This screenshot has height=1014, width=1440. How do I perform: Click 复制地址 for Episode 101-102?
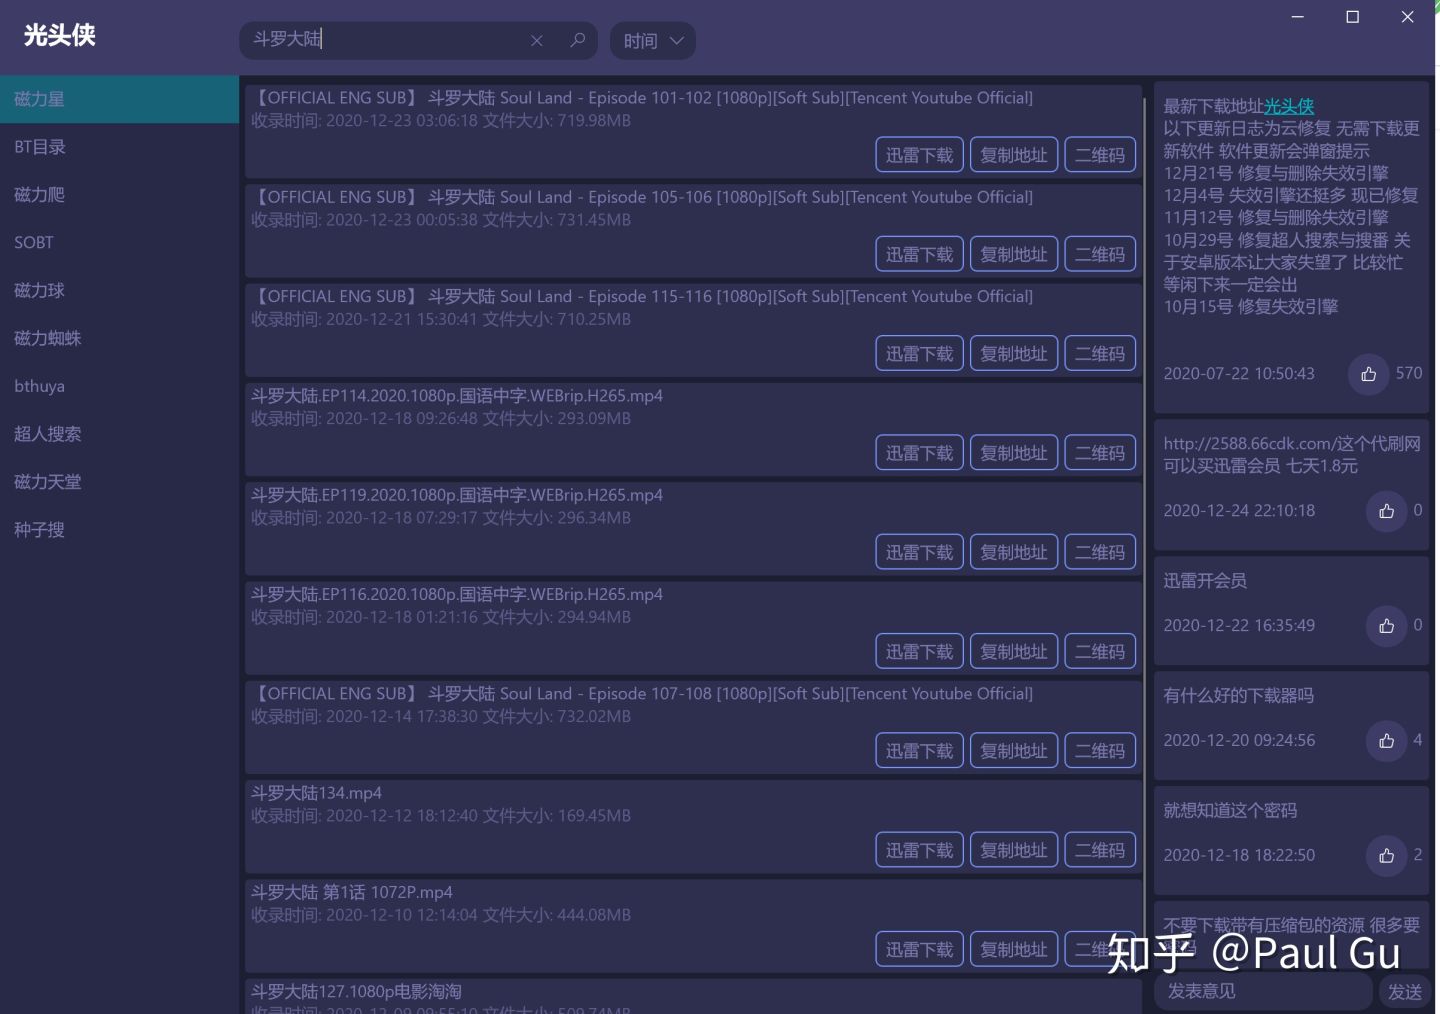pos(1013,155)
